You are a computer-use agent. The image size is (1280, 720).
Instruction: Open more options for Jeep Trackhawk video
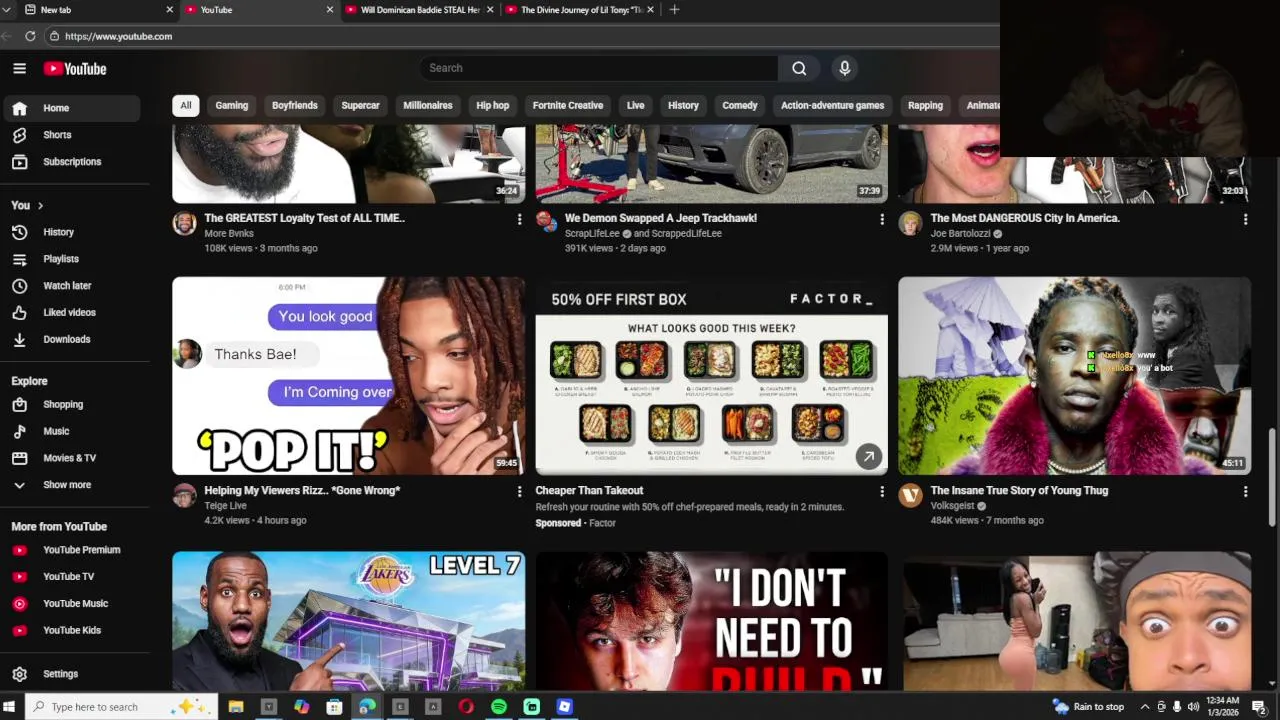(882, 219)
